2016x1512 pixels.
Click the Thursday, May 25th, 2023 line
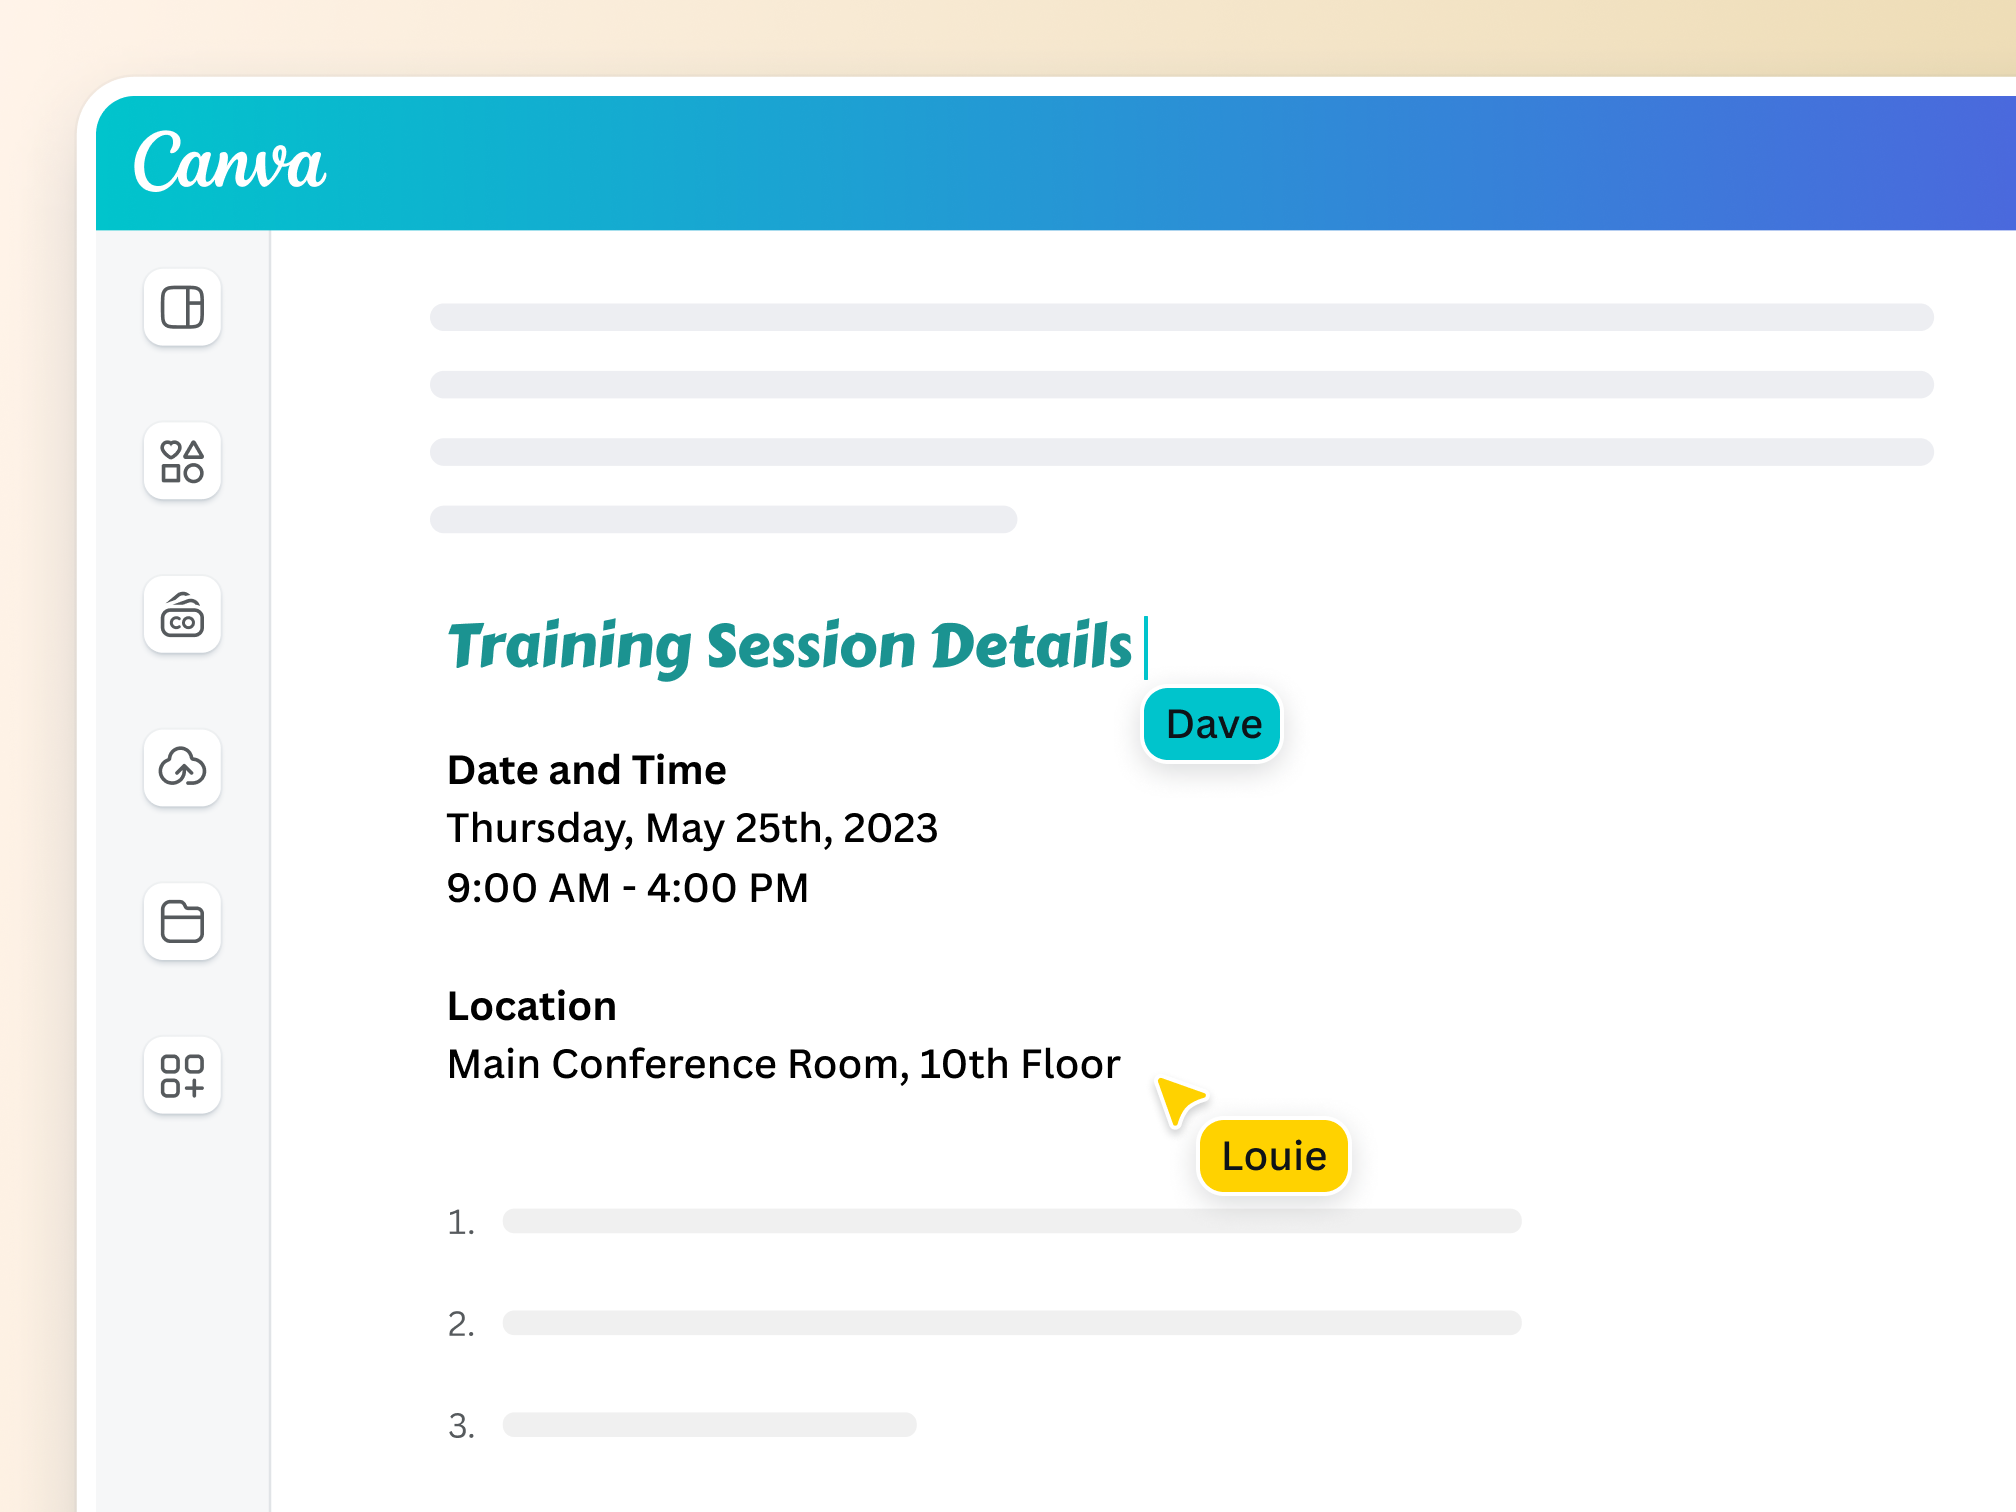692,829
